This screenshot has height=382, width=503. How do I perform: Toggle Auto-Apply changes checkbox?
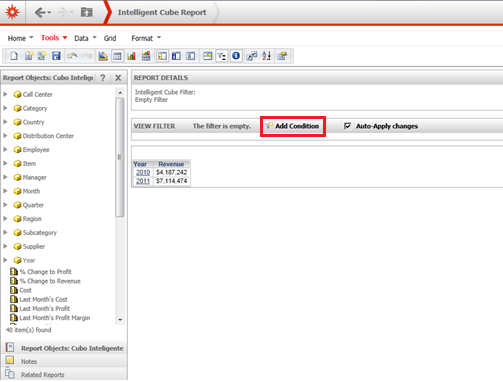(x=347, y=126)
